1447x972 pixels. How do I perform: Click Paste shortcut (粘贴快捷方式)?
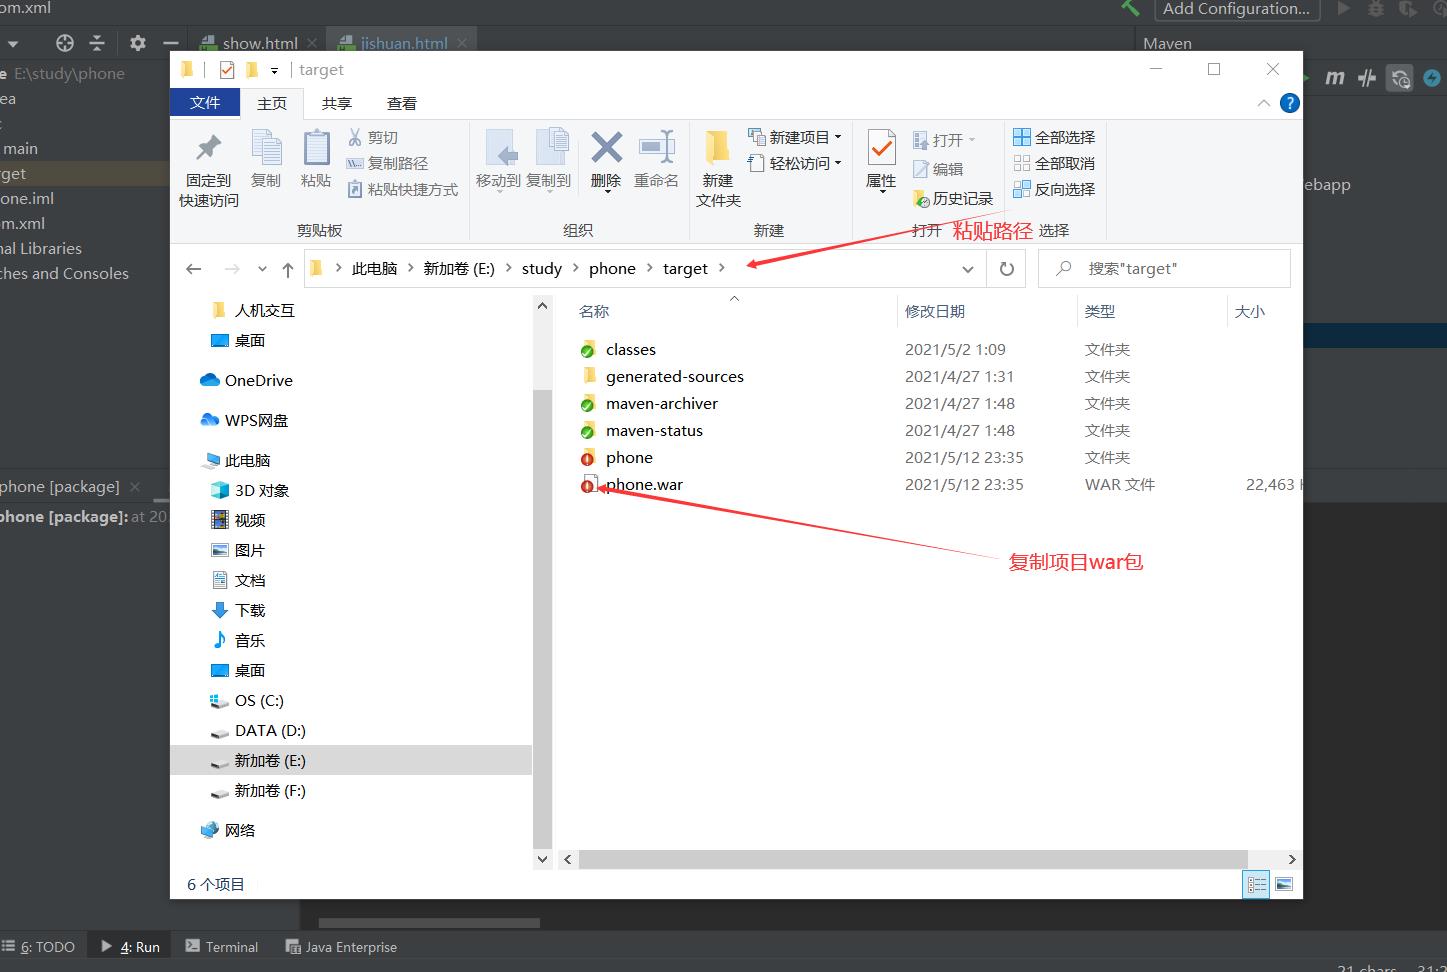[402, 189]
